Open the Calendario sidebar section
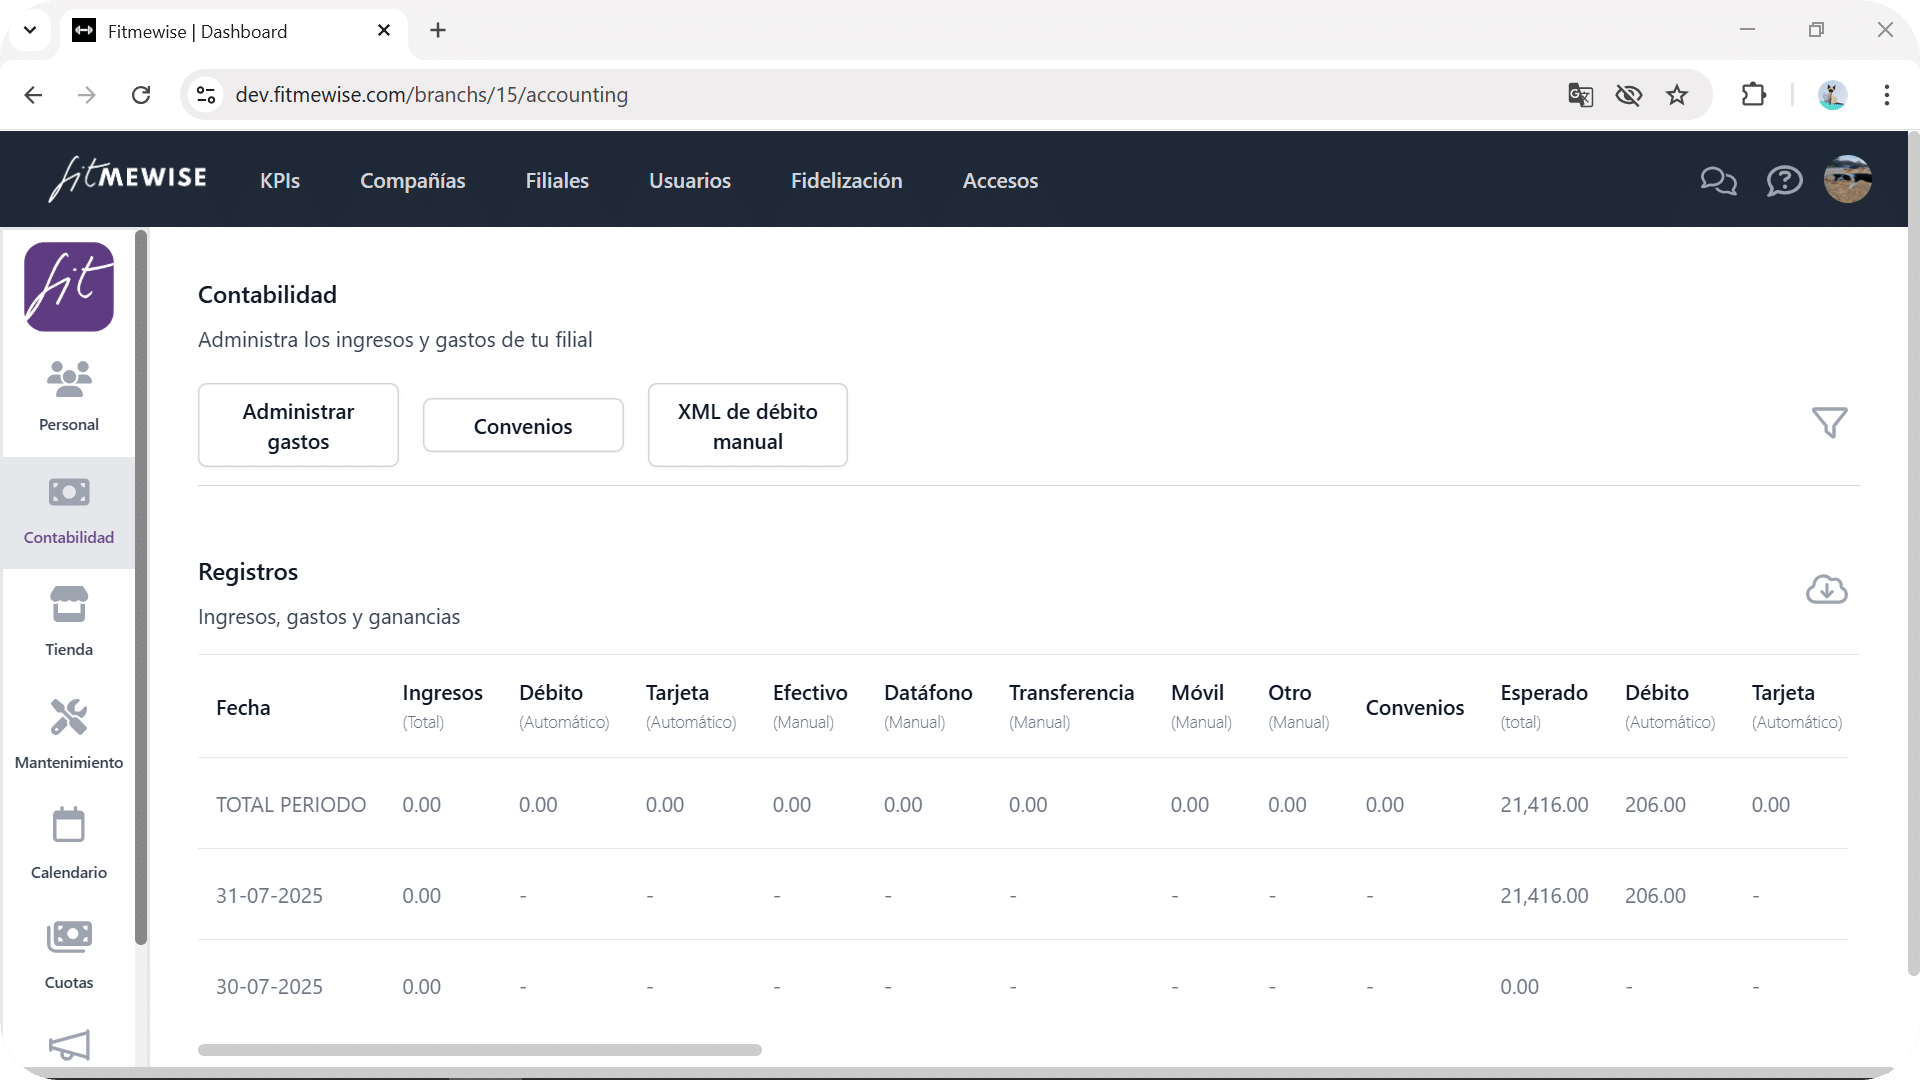Image resolution: width=1920 pixels, height=1080 pixels. pos(69,844)
